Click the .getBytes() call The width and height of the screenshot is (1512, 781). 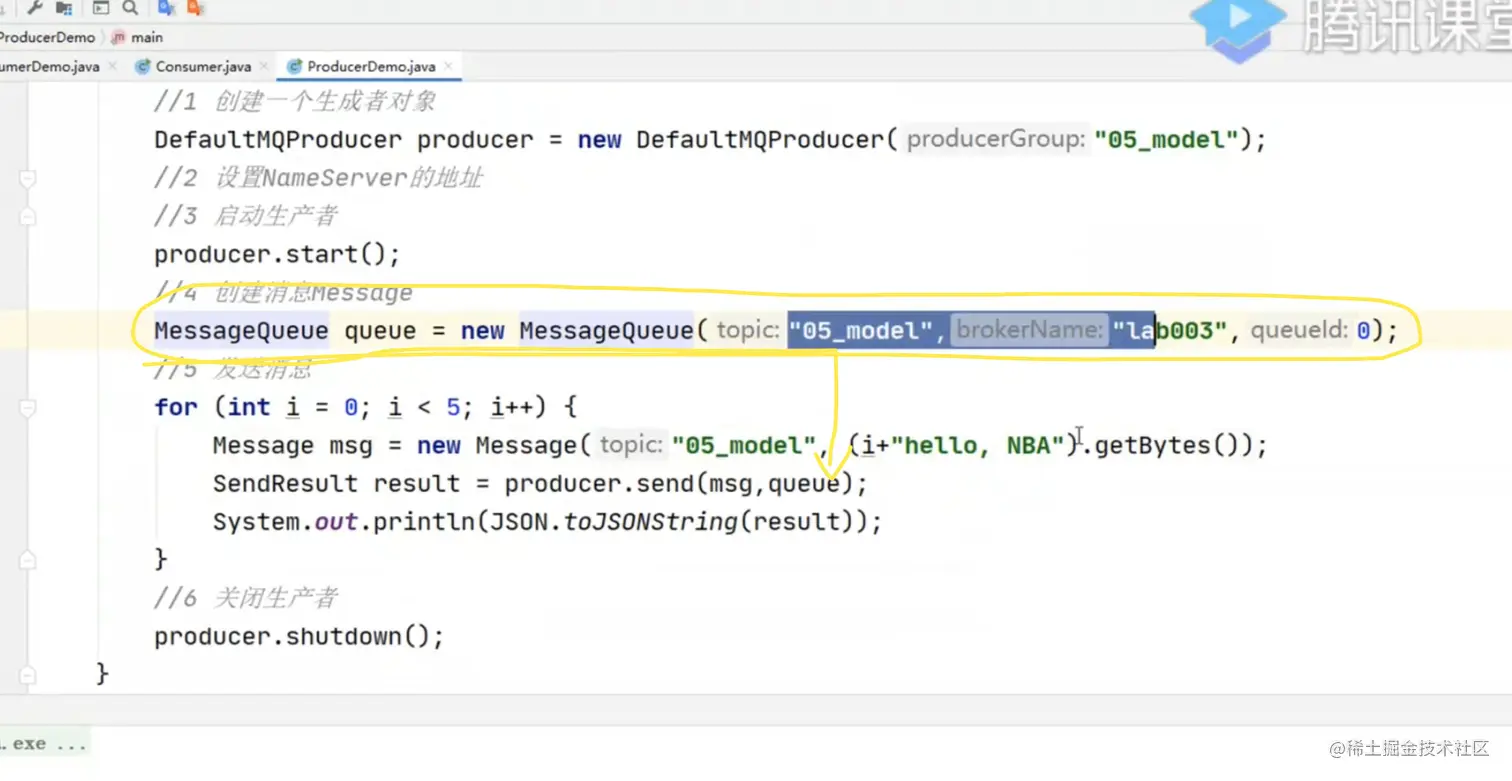point(1168,446)
